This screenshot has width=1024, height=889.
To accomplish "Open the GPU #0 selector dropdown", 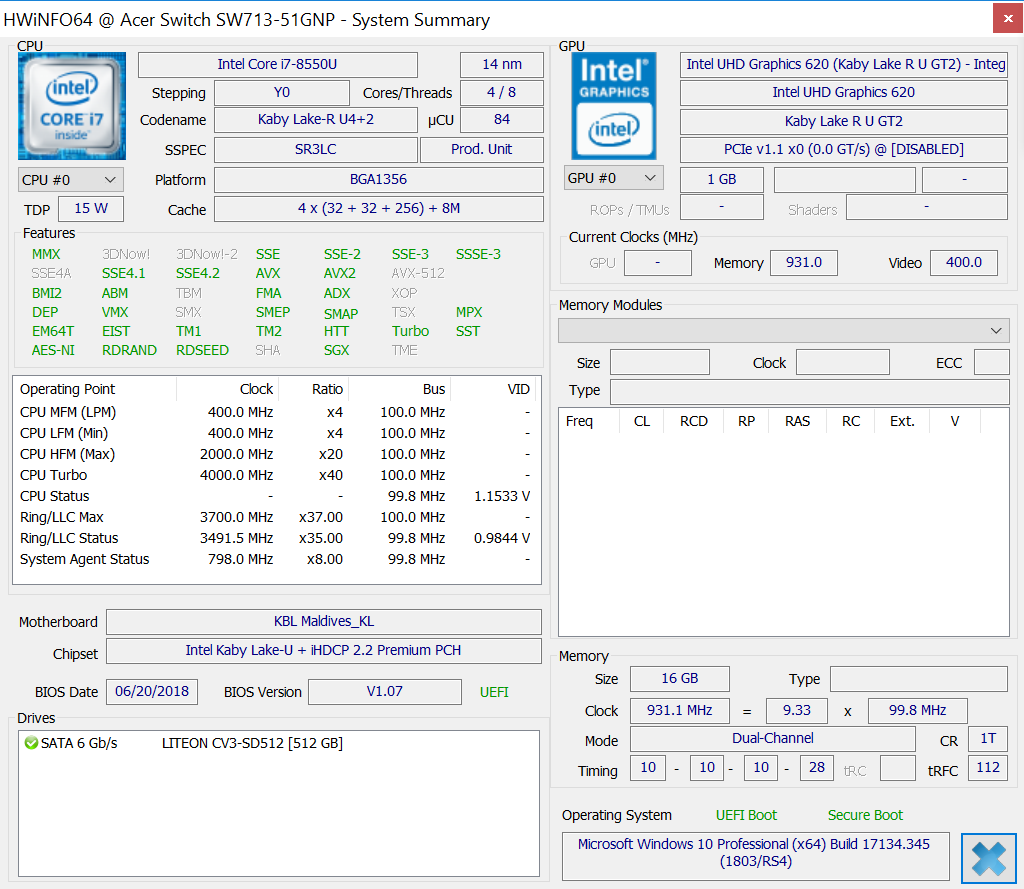I will 614,178.
